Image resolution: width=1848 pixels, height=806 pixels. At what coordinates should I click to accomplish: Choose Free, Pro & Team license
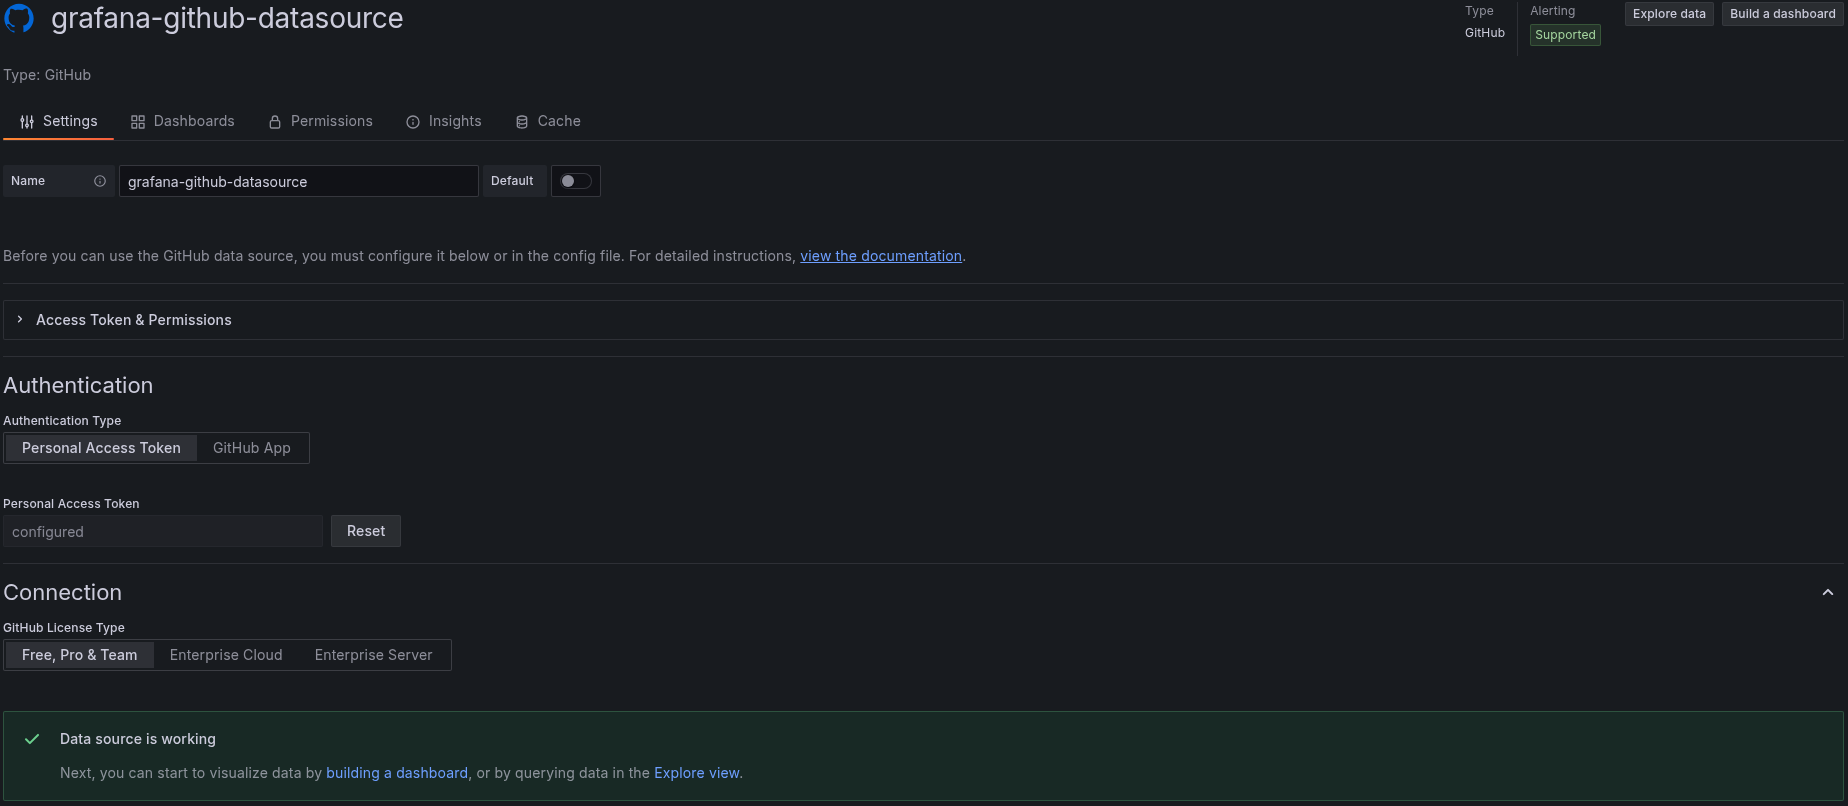(80, 655)
